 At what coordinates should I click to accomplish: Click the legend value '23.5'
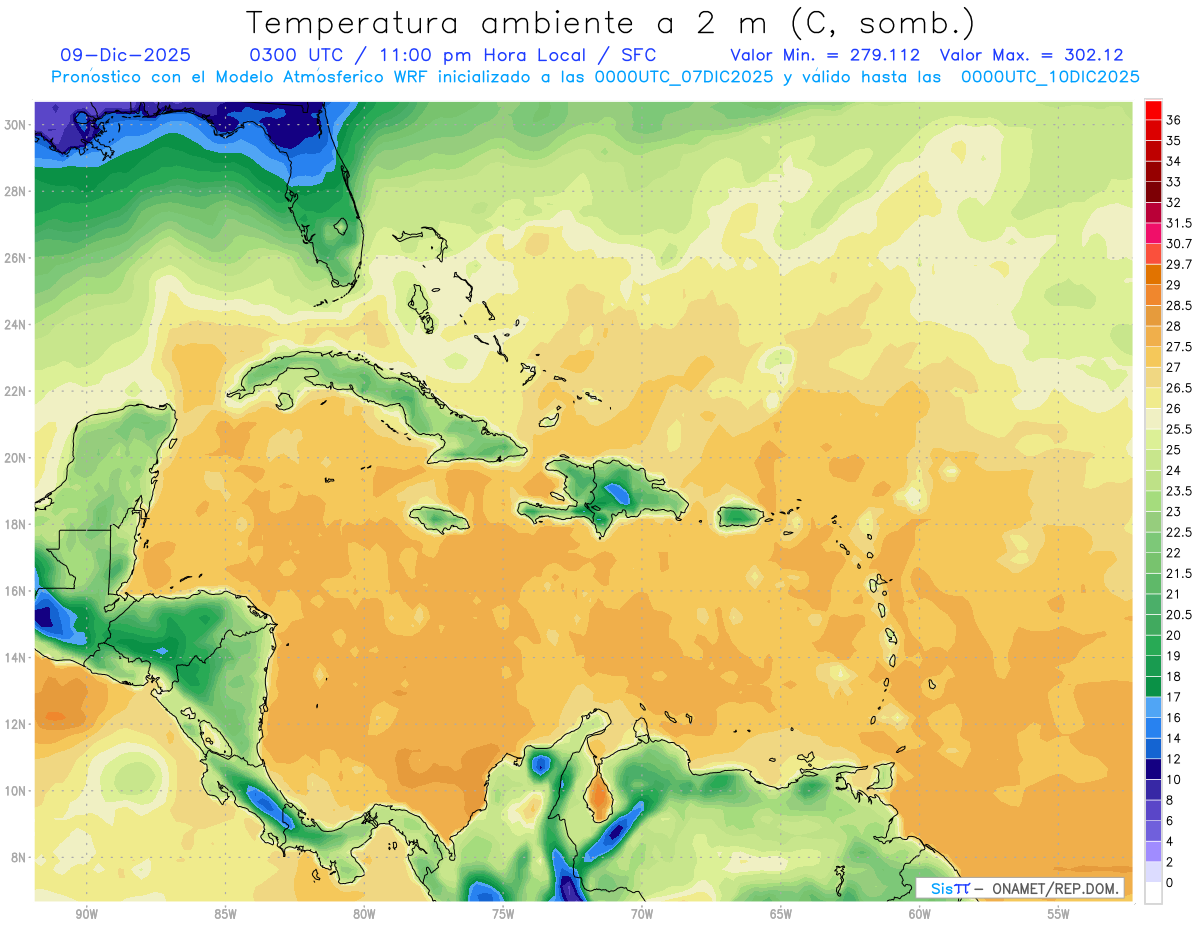(1179, 491)
